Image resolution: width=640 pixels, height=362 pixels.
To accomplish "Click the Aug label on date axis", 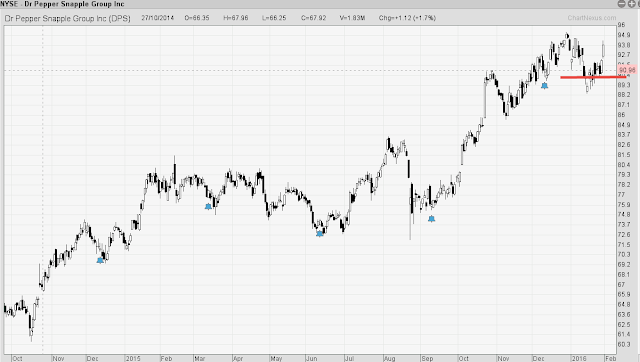I will 389,358.
